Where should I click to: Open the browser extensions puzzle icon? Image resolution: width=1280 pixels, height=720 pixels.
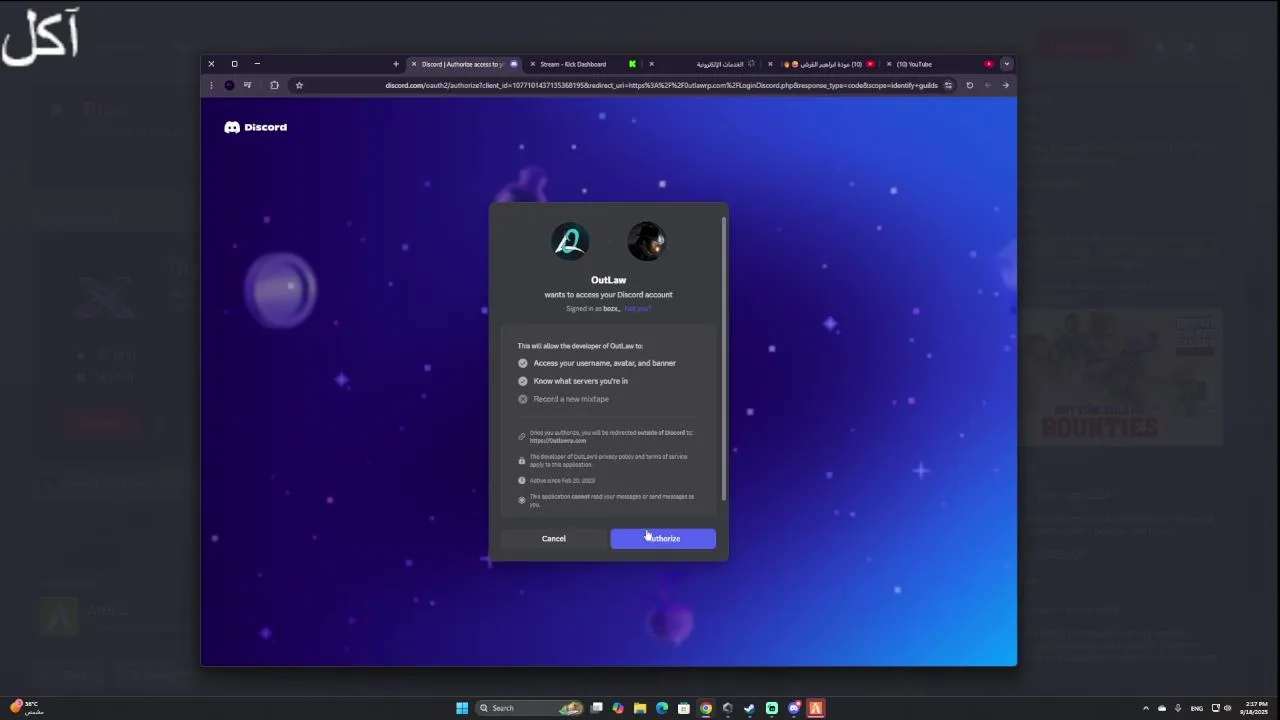click(x=274, y=85)
